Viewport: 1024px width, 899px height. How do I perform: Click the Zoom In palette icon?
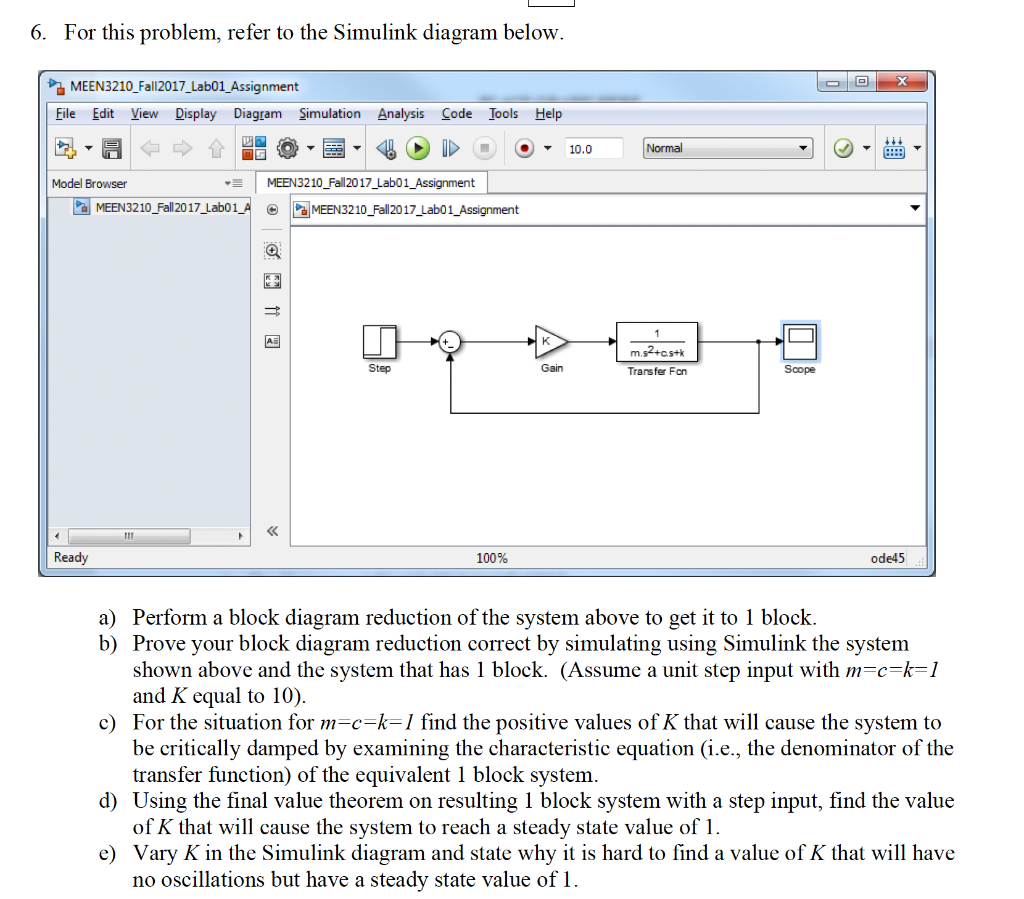pos(272,251)
